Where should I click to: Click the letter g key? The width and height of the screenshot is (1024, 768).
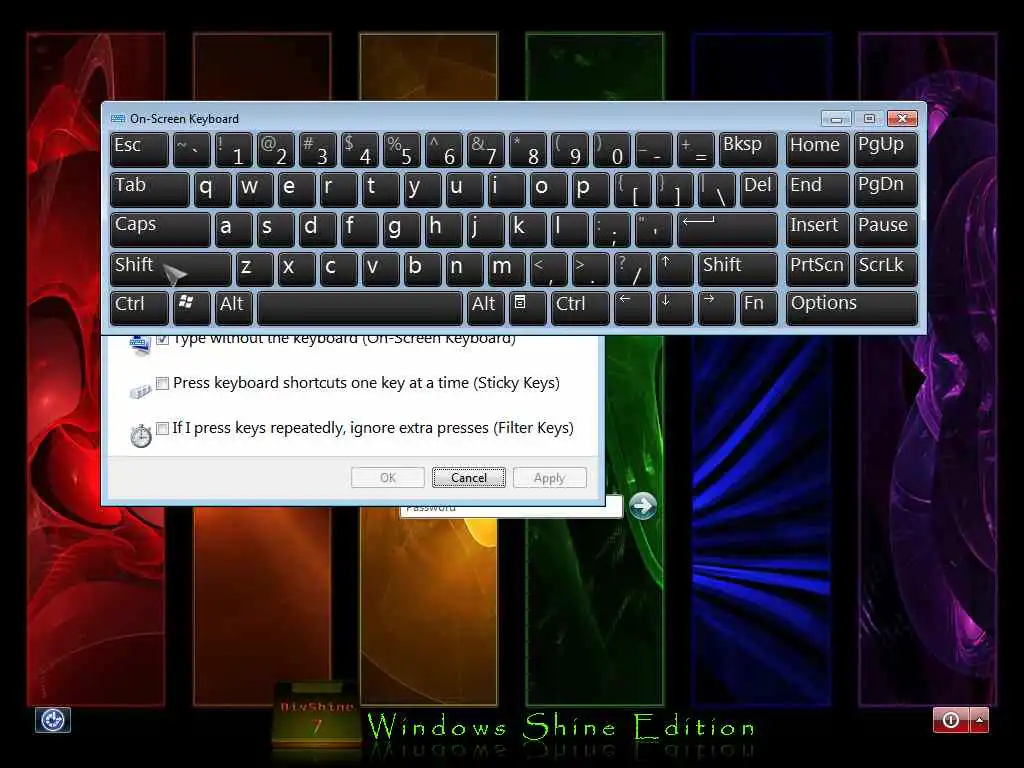[401, 229]
